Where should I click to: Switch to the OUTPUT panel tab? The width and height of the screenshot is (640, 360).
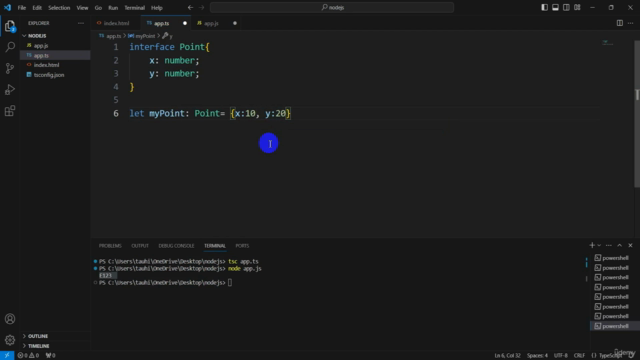pos(140,246)
